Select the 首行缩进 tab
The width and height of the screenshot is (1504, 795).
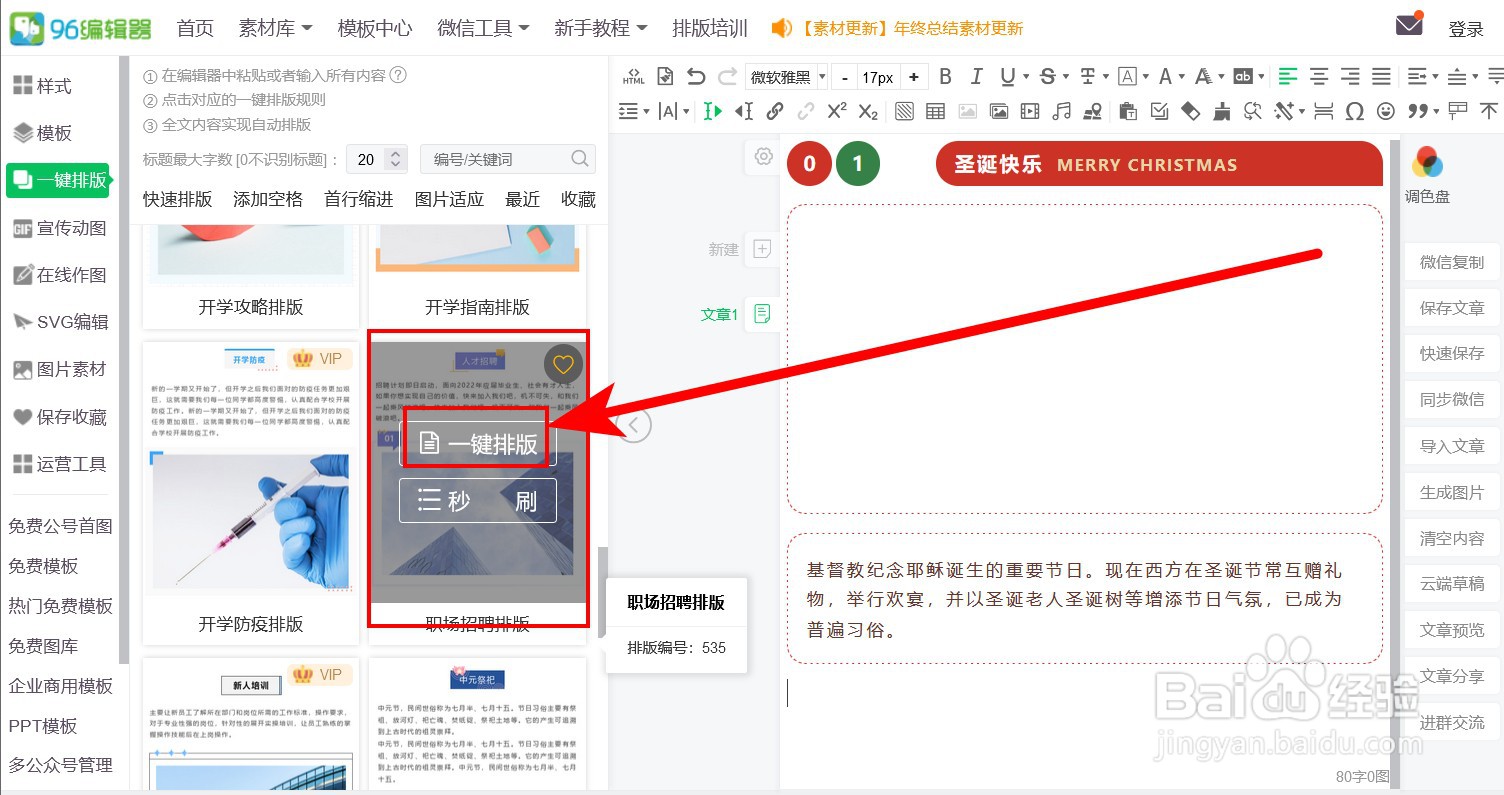[x=357, y=199]
